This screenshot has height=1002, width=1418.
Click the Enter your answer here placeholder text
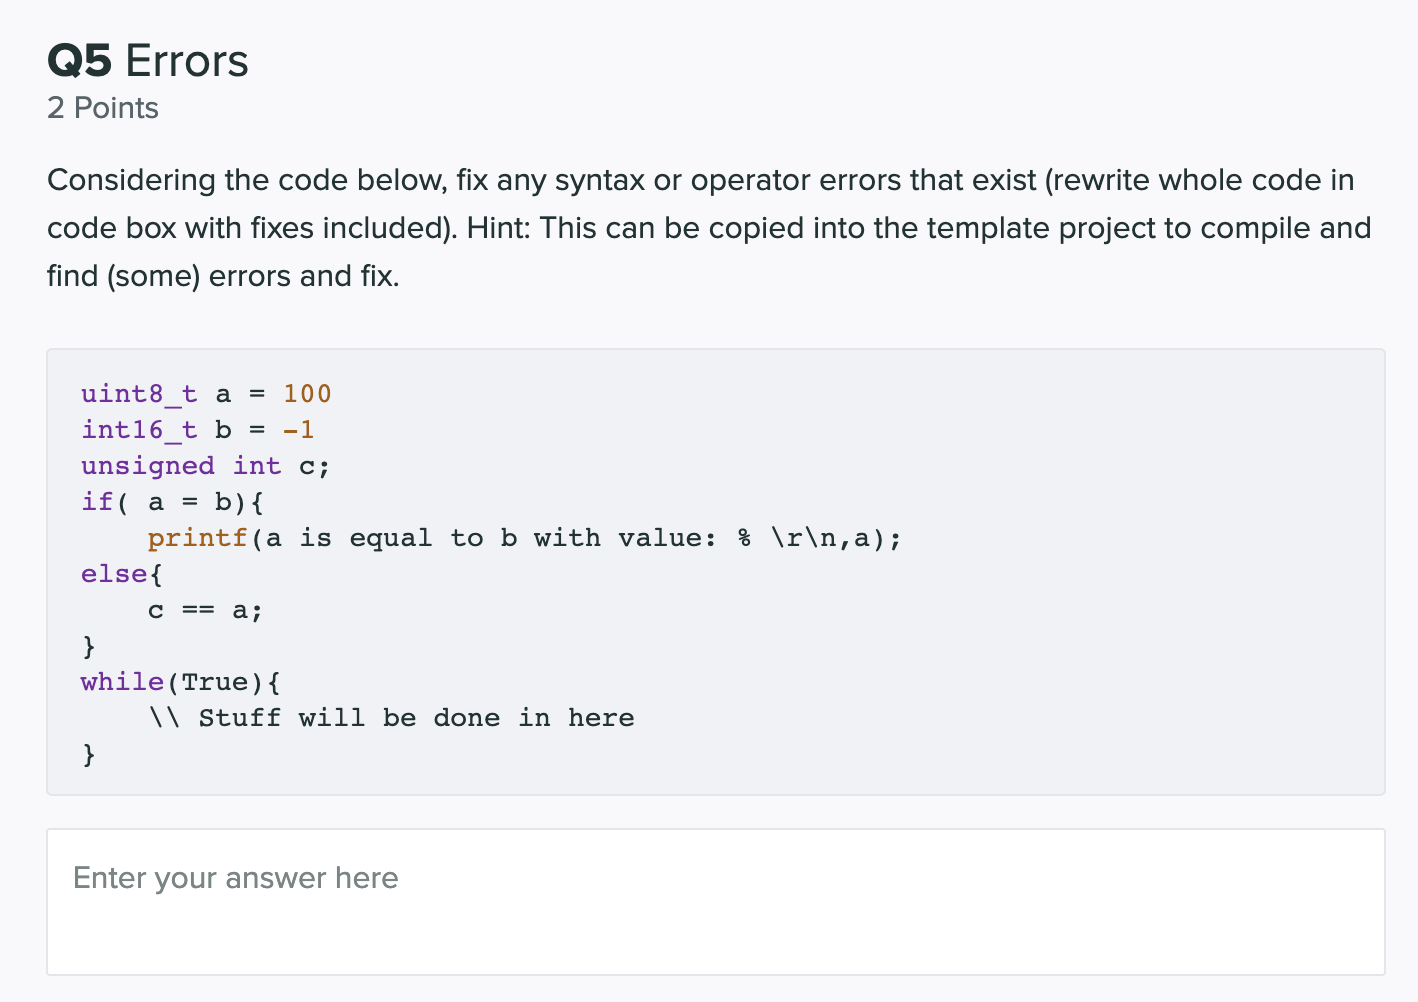click(235, 878)
